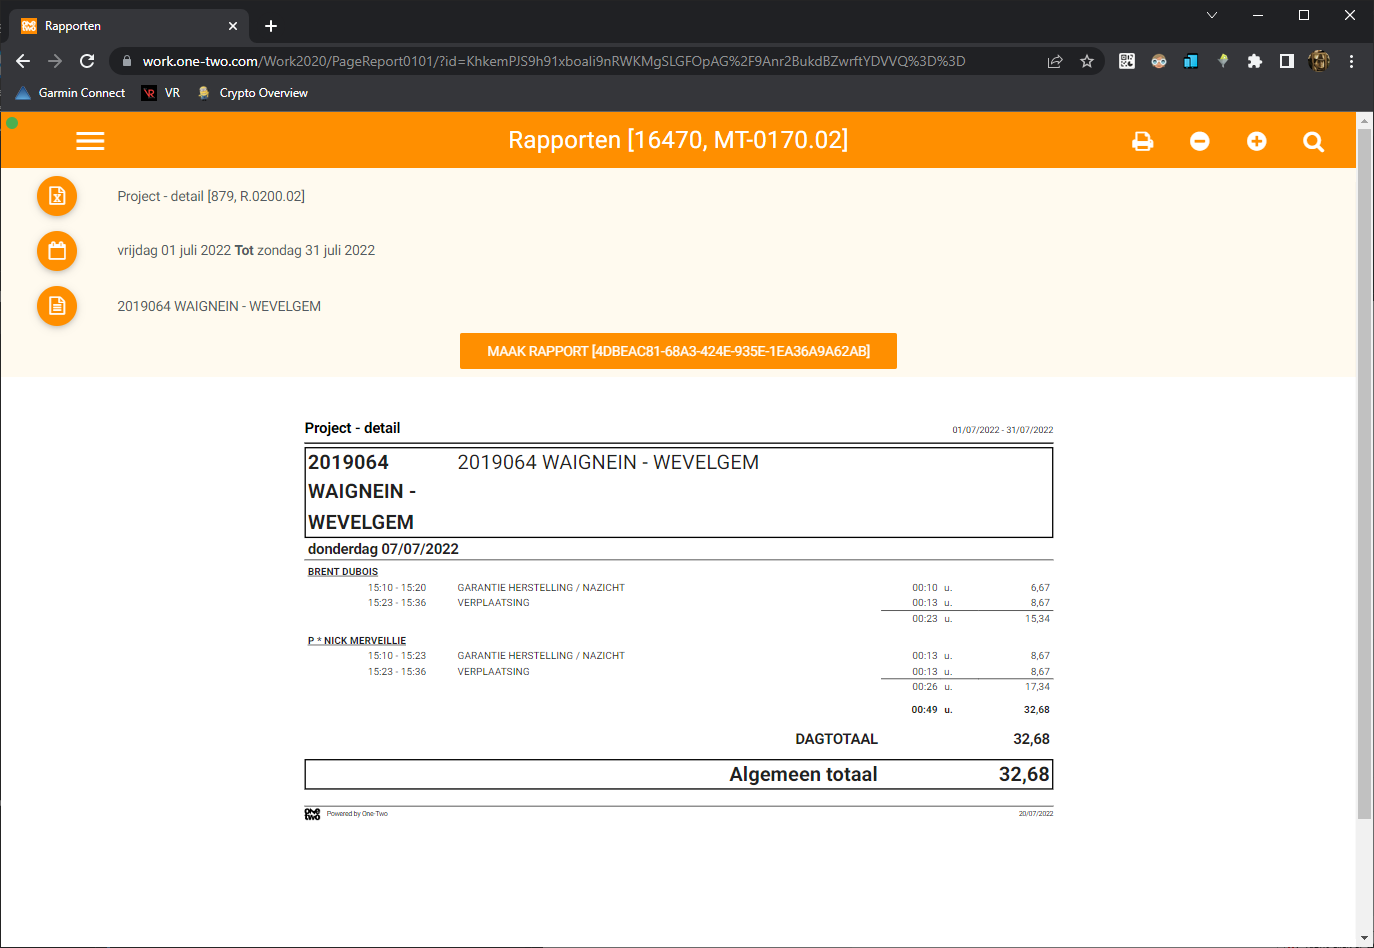Click the blue panels extension icon

[x=1191, y=61]
